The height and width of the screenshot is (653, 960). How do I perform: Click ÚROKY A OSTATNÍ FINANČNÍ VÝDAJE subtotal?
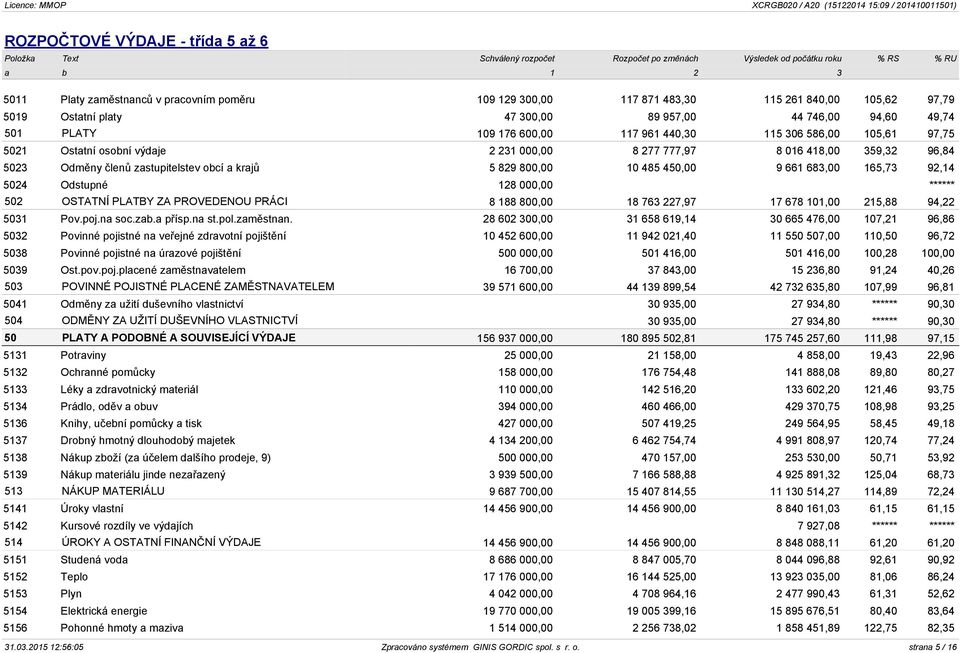pyautogui.click(x=161, y=542)
